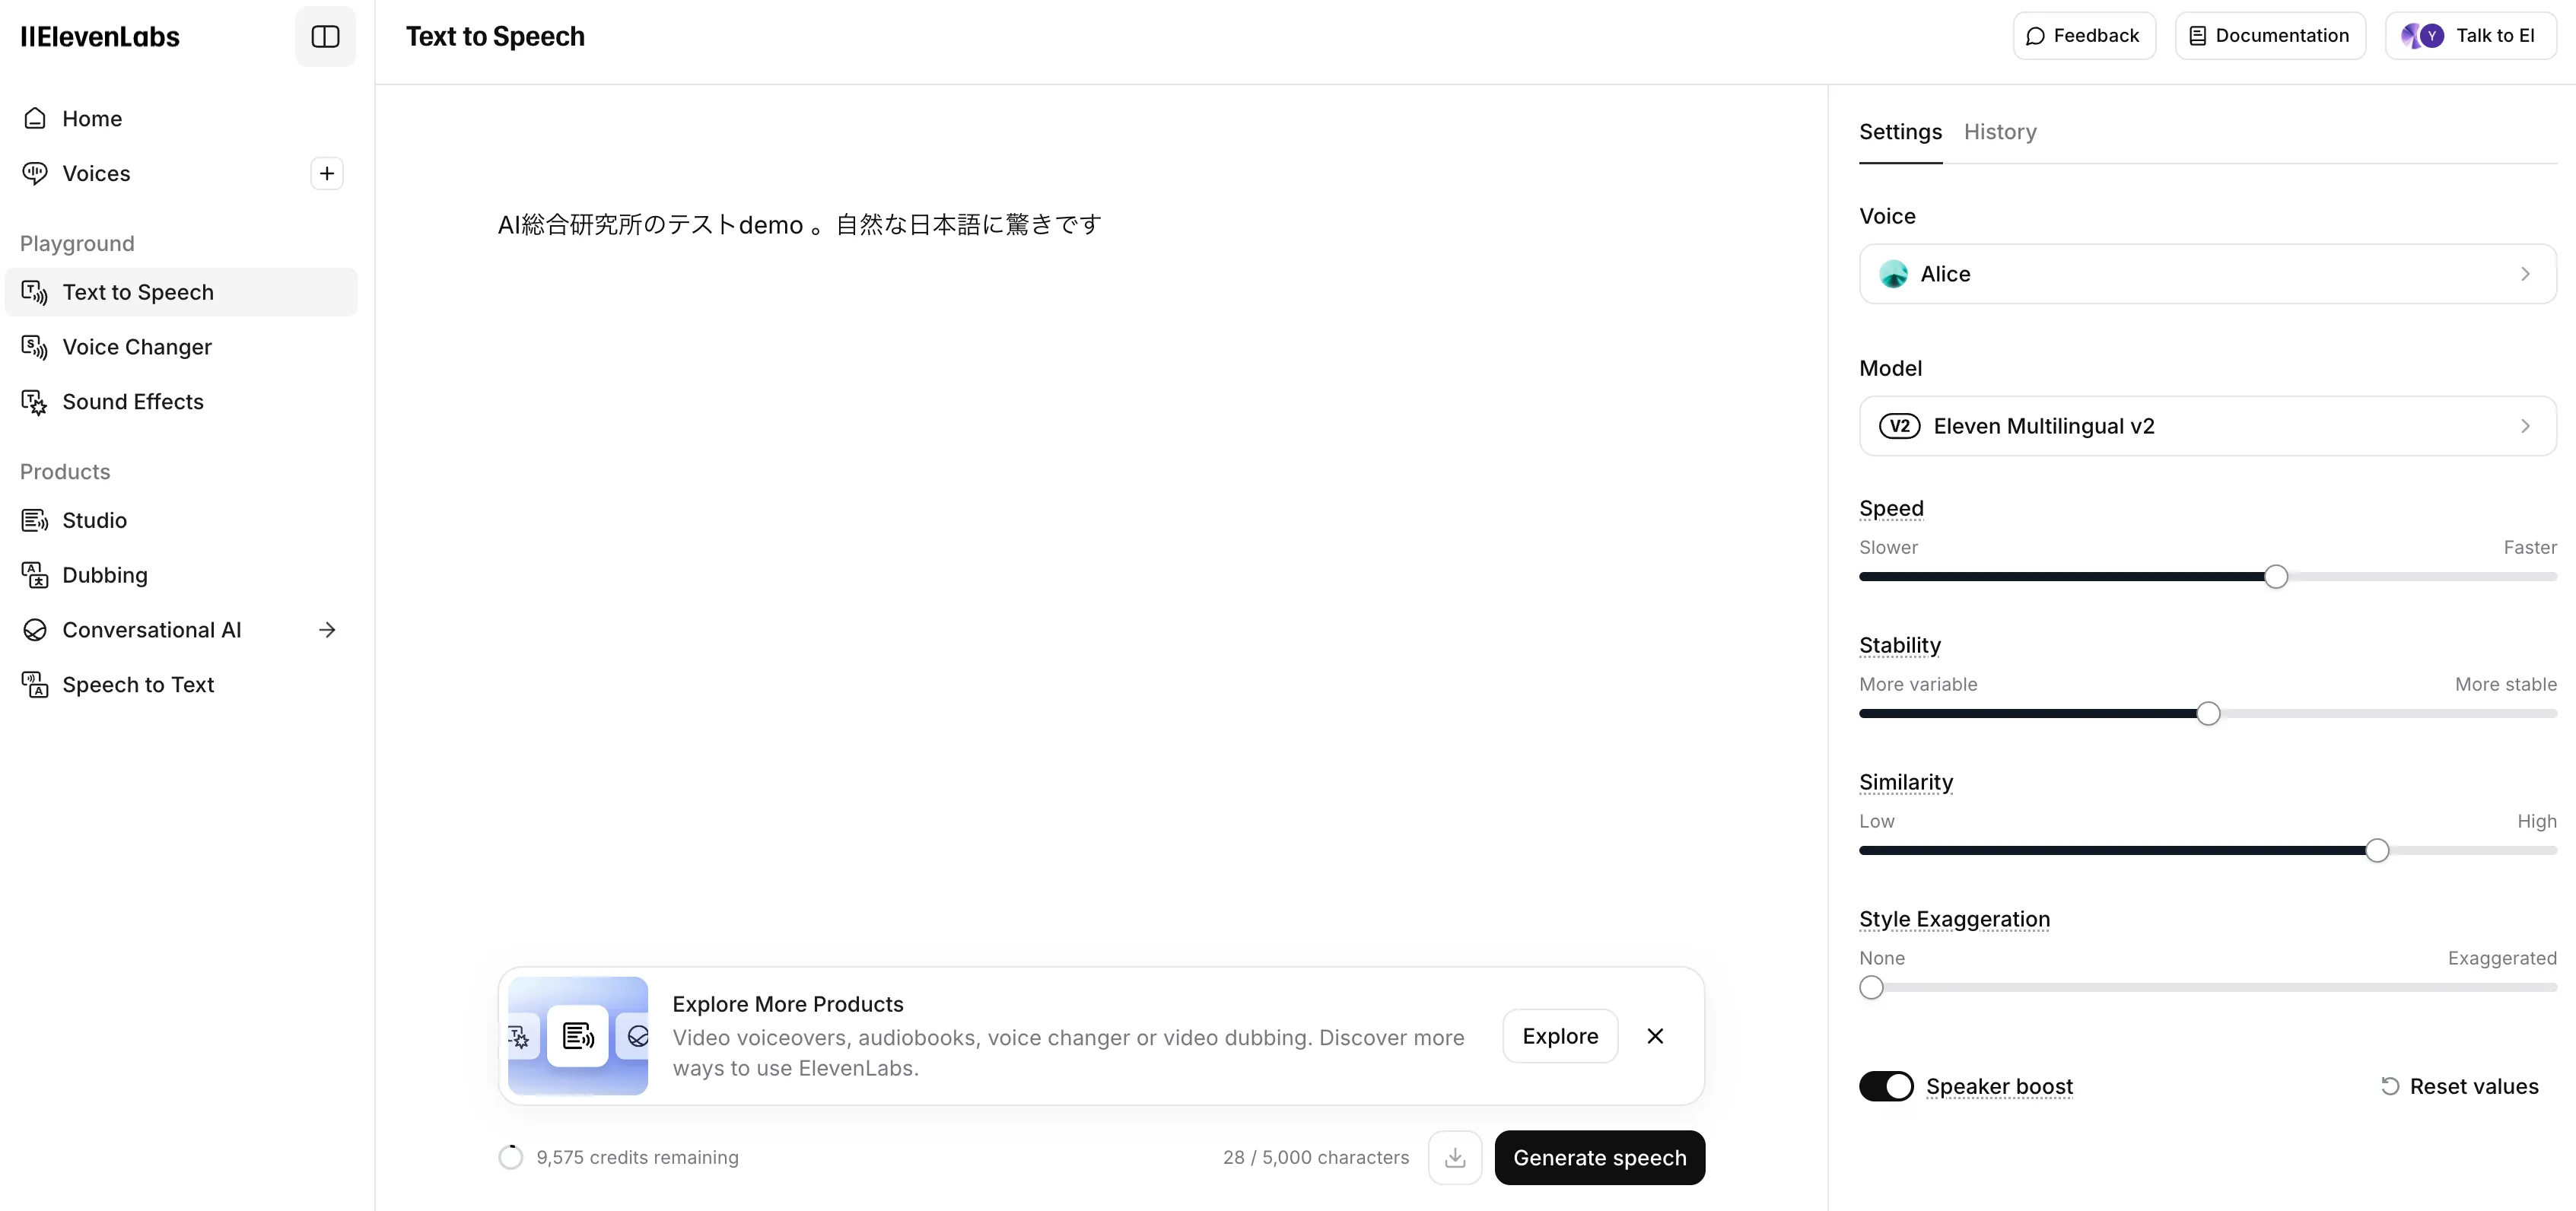Toggle the Speaker boost switch

coord(1885,1086)
